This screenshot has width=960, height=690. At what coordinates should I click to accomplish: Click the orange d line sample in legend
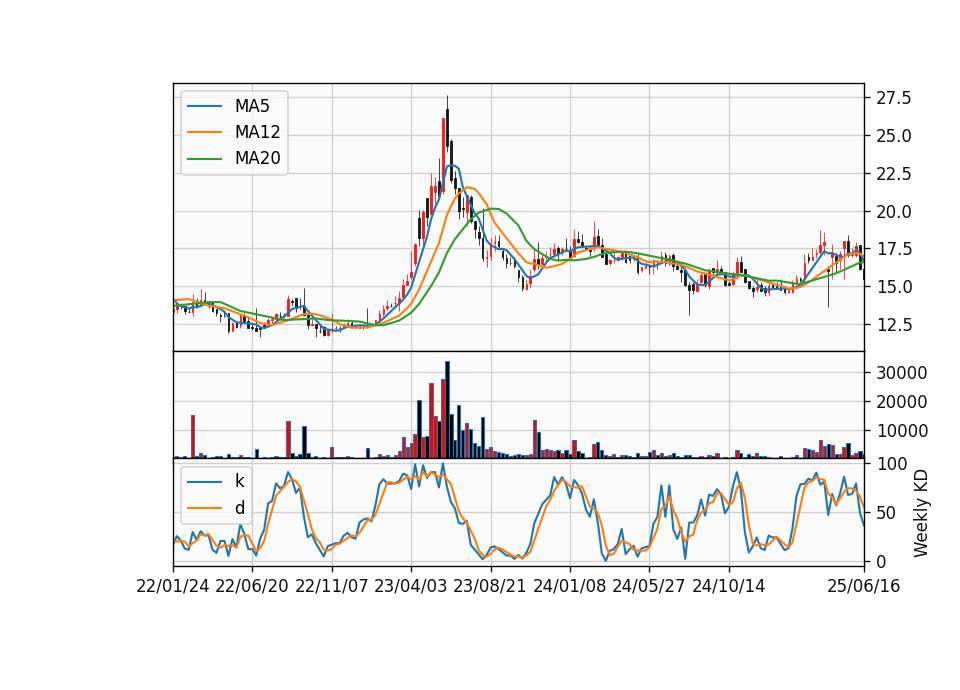(204, 508)
